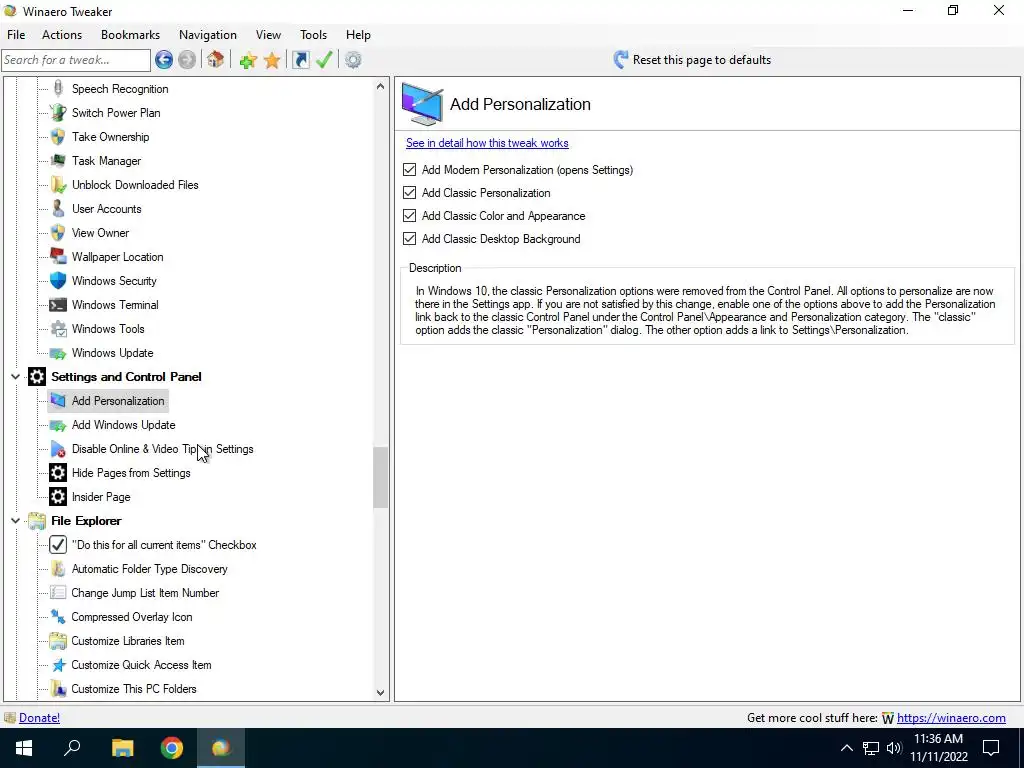Viewport: 1024px width, 768px height.
Task: Click the back navigation arrow icon
Action: click(164, 60)
